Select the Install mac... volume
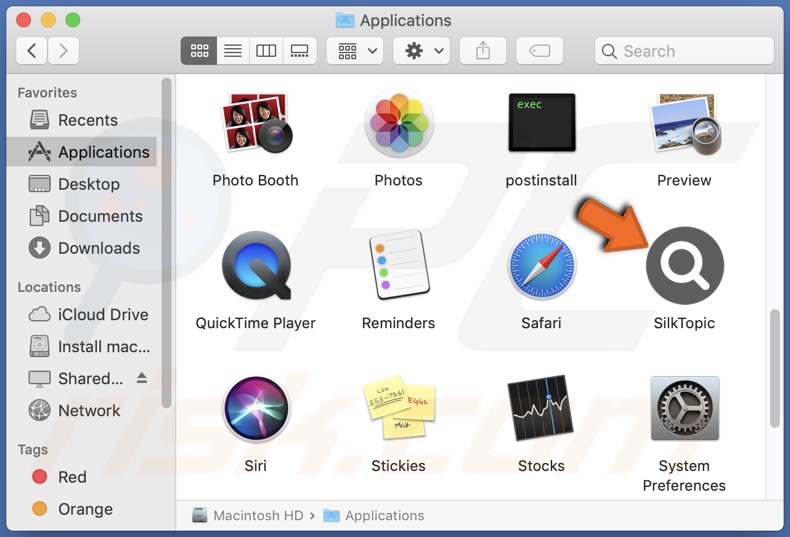790x537 pixels. (83, 347)
